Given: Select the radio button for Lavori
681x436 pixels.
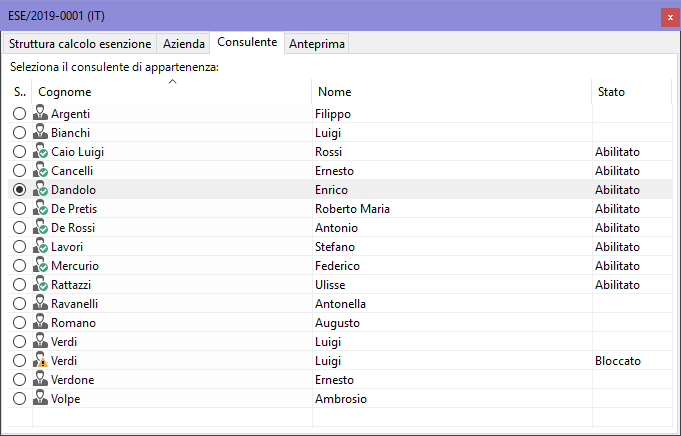Looking at the screenshot, I should (20, 247).
